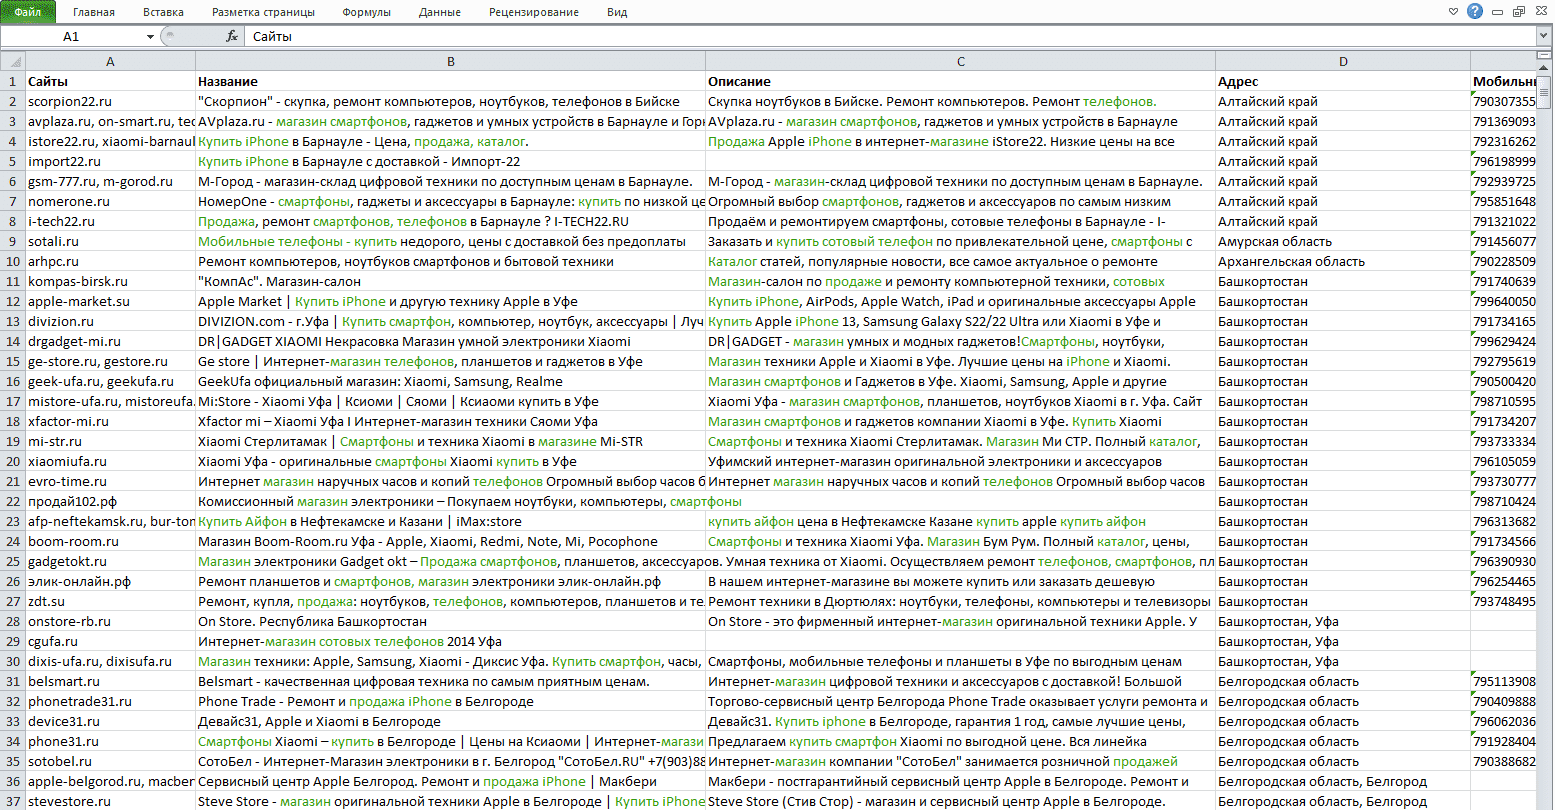Select row 9 by its row header
The image size is (1555, 810).
click(x=12, y=241)
